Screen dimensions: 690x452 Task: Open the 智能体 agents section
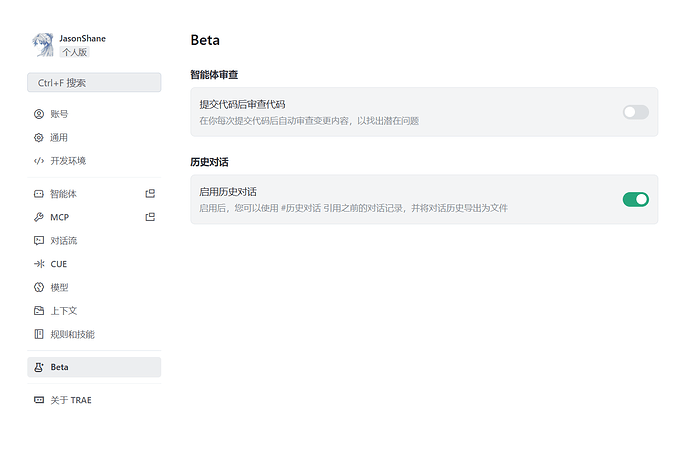pos(94,194)
